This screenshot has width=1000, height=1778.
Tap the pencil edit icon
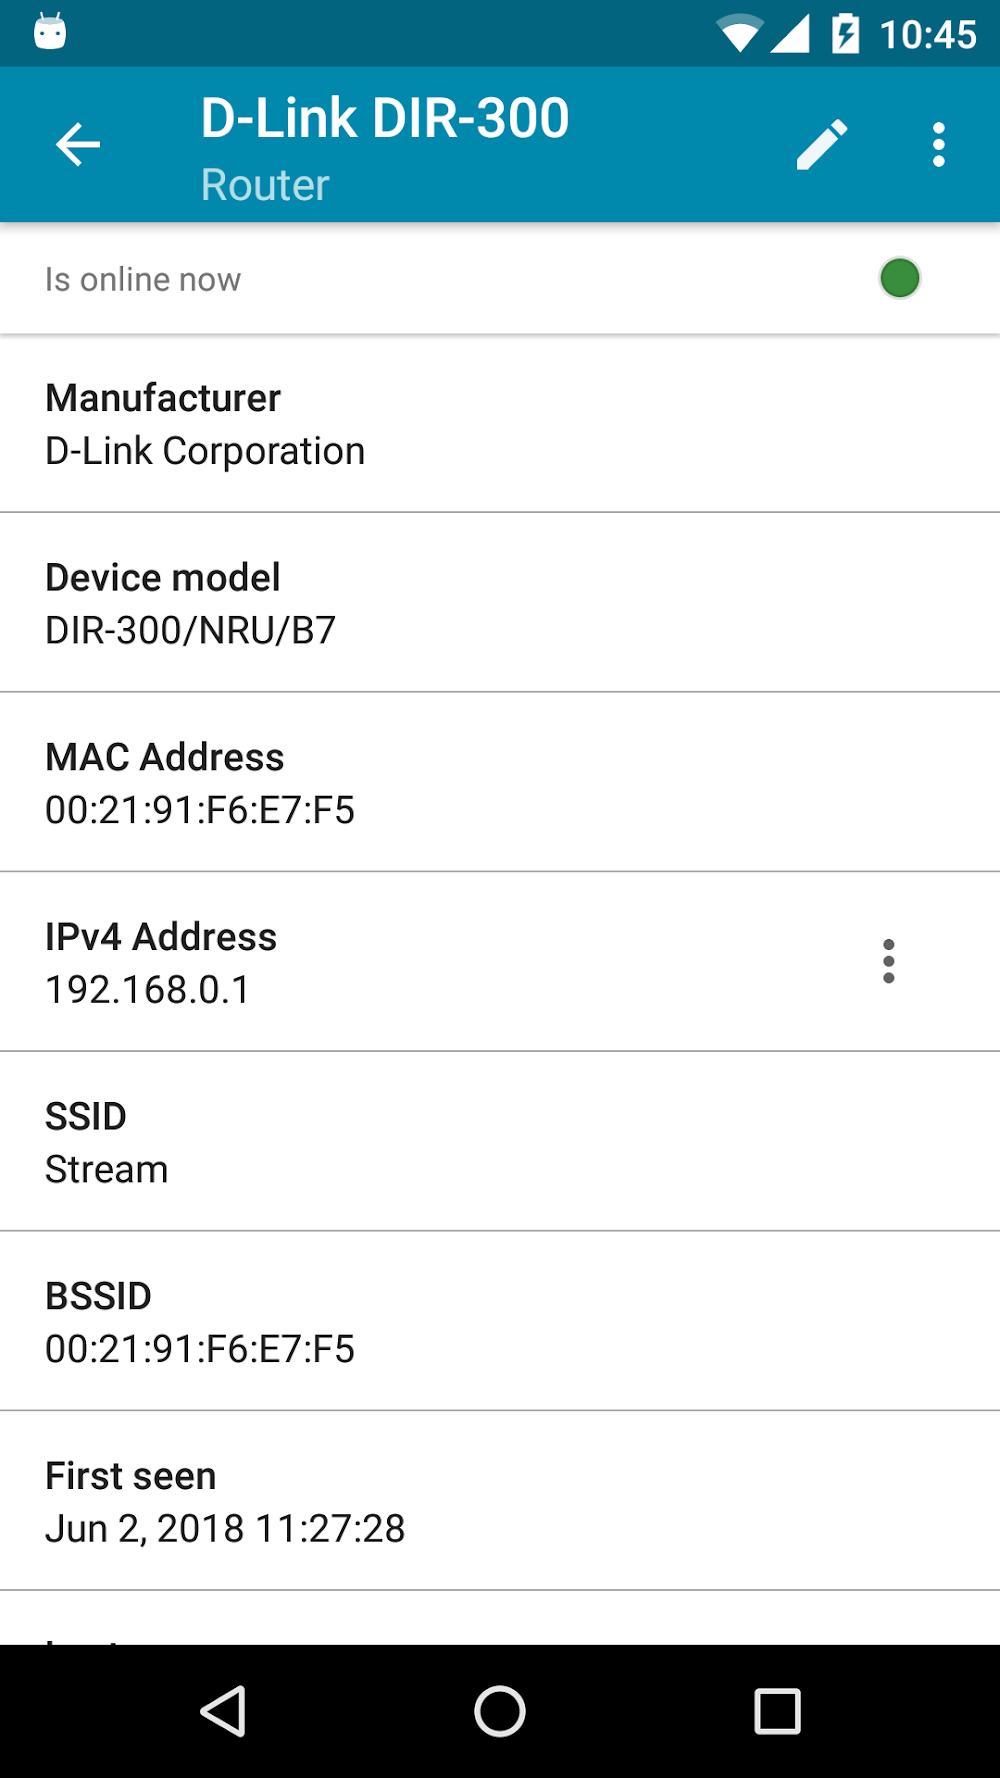click(822, 145)
